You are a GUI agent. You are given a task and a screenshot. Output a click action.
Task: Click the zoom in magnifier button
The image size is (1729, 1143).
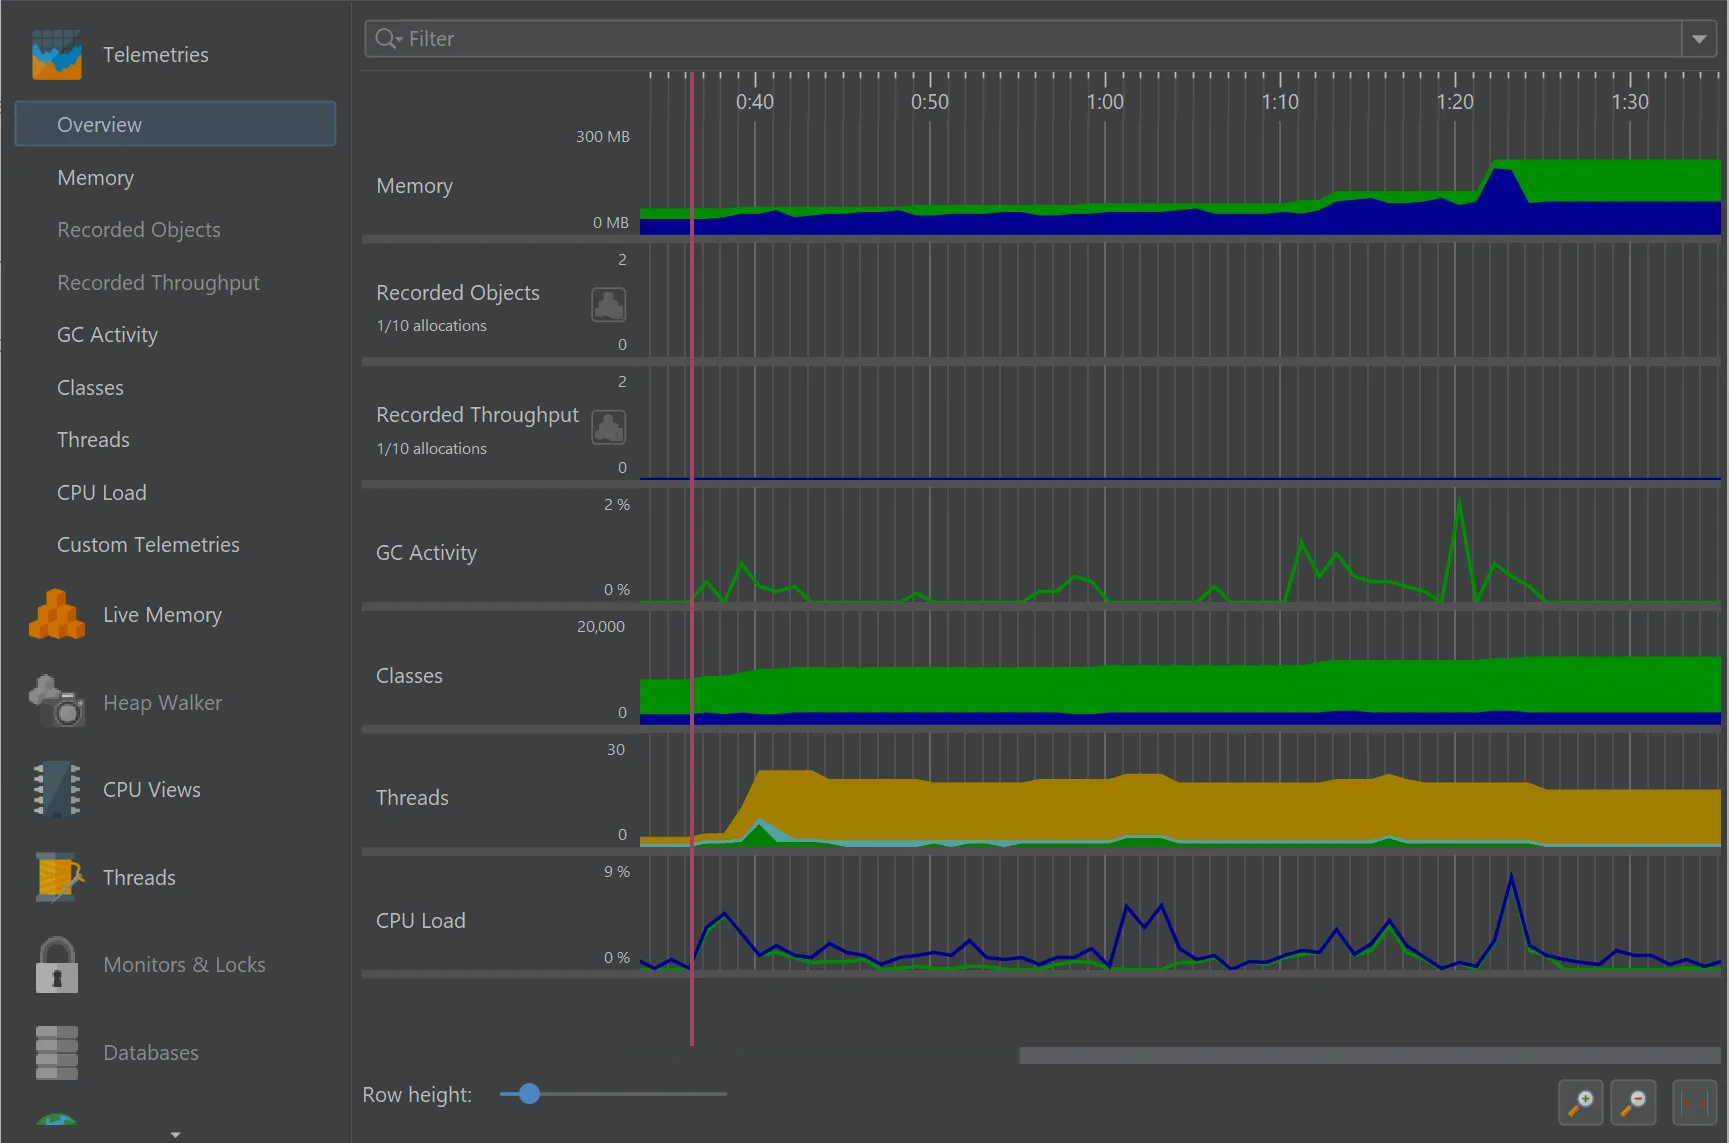pos(1581,1103)
